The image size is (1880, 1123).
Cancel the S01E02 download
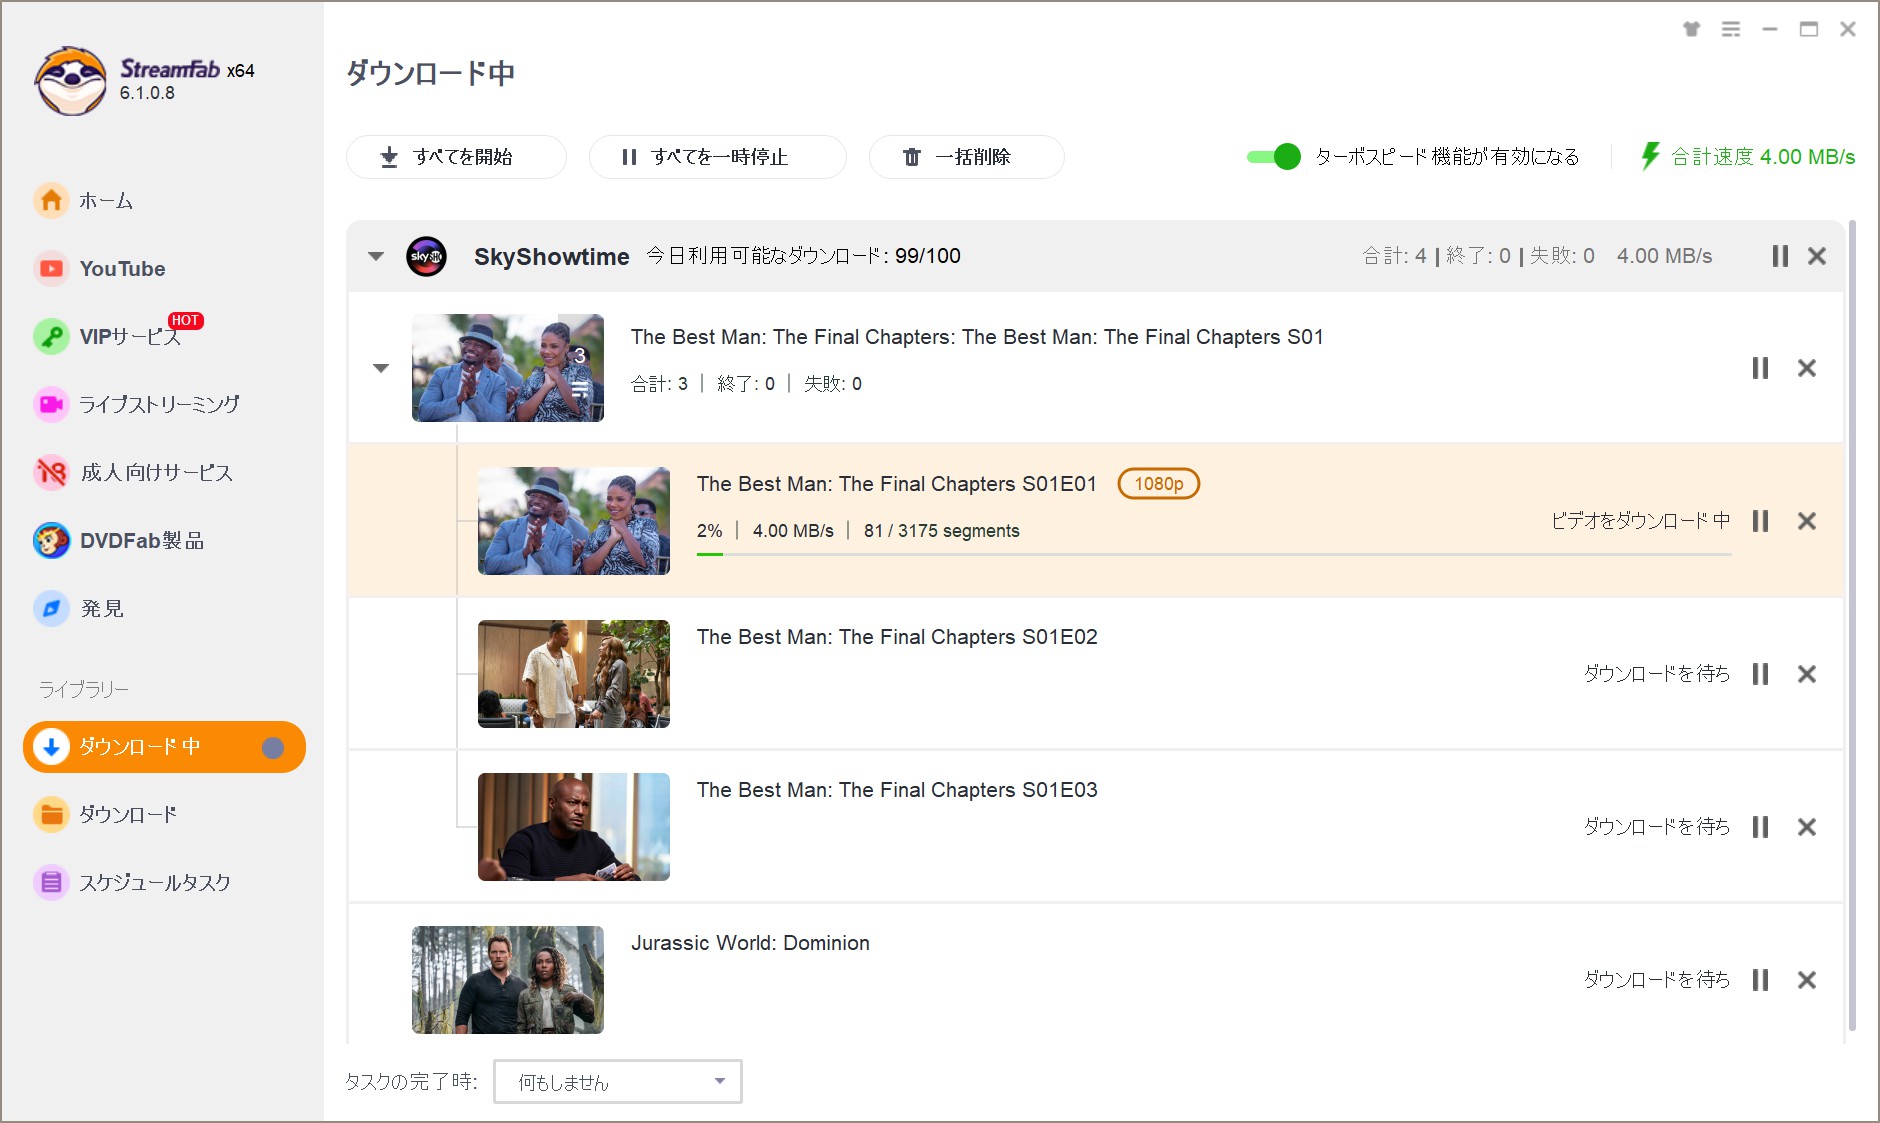[x=1807, y=674]
